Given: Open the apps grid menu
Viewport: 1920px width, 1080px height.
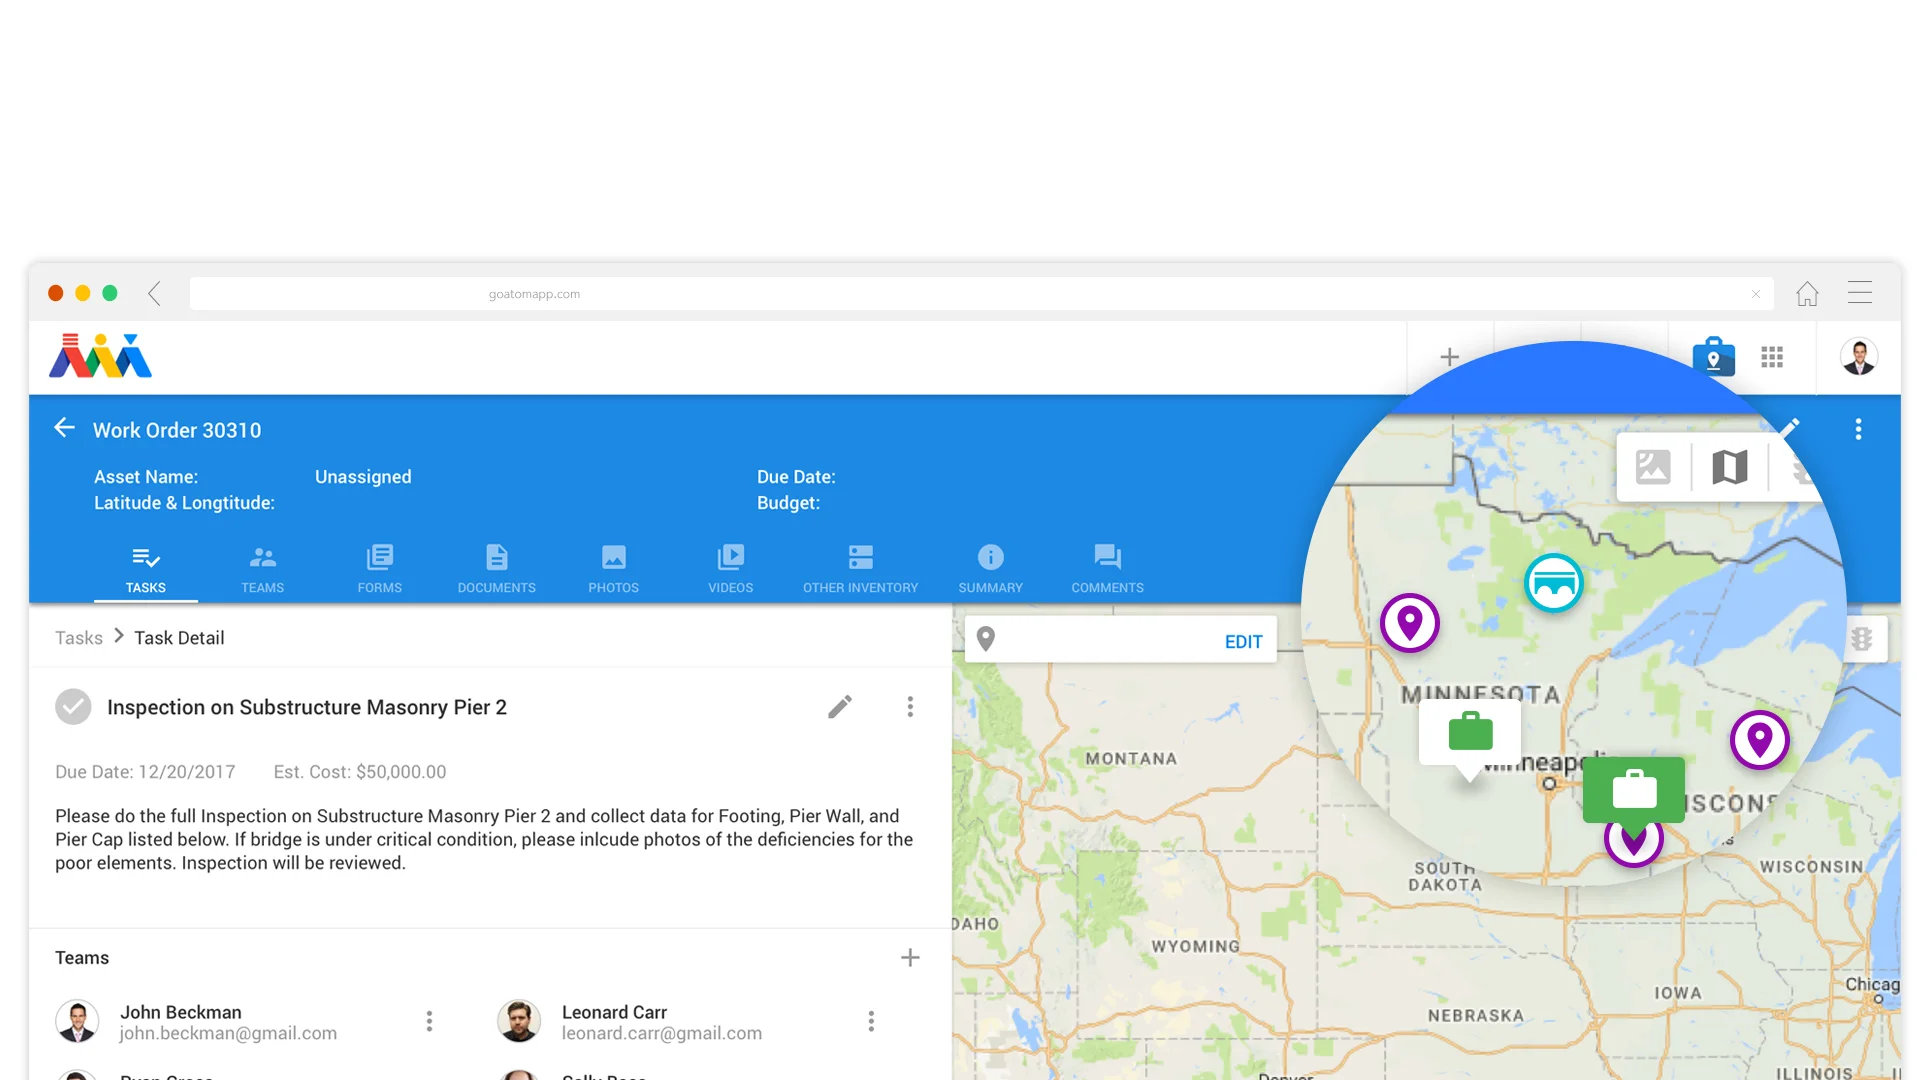Looking at the screenshot, I should tap(1773, 357).
